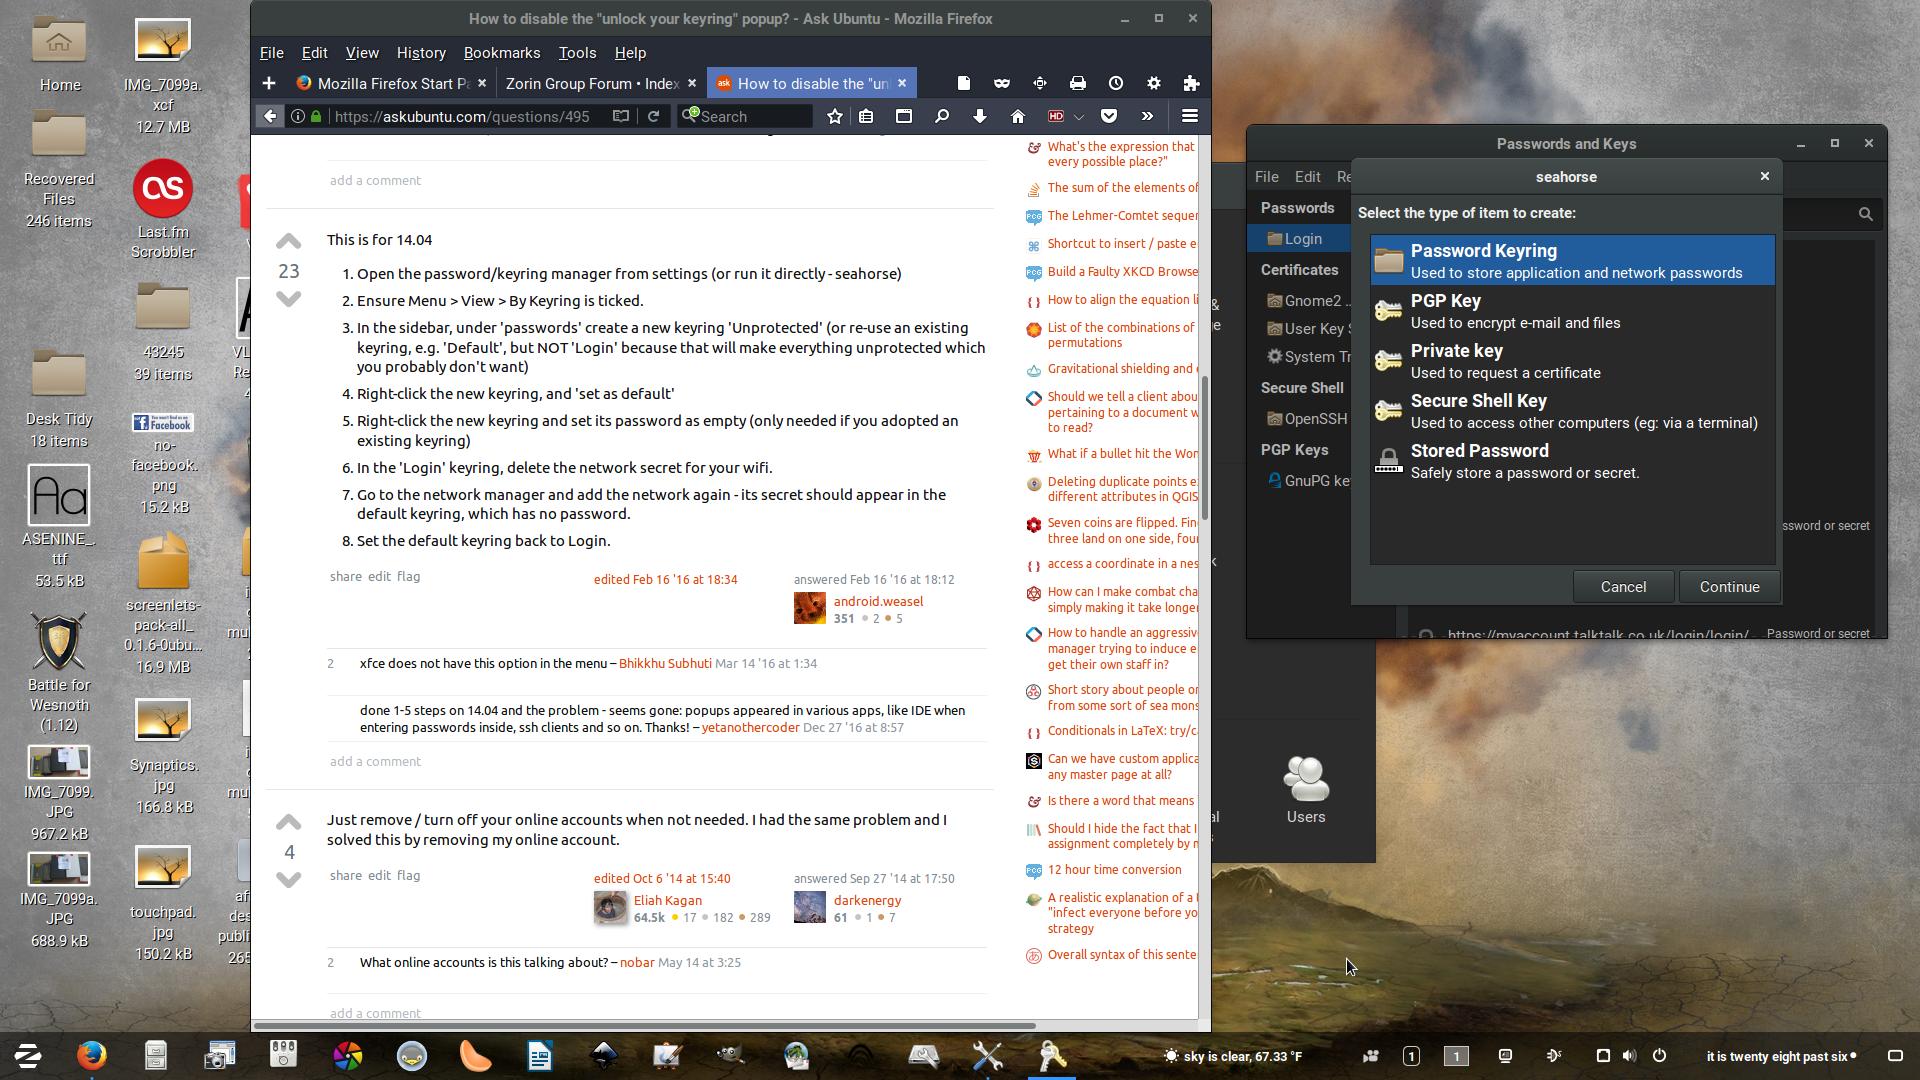Viewport: 1920px width, 1080px height.
Task: Open the Firefox hamburger menu
Action: click(x=1190, y=116)
